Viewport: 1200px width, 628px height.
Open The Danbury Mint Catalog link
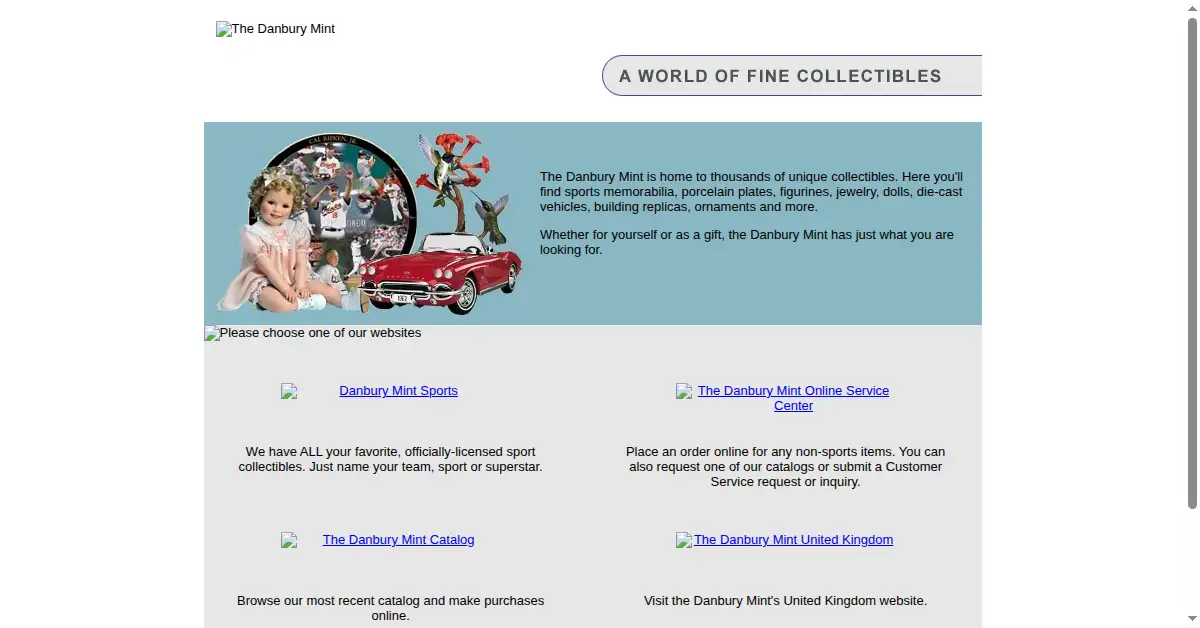[398, 540]
